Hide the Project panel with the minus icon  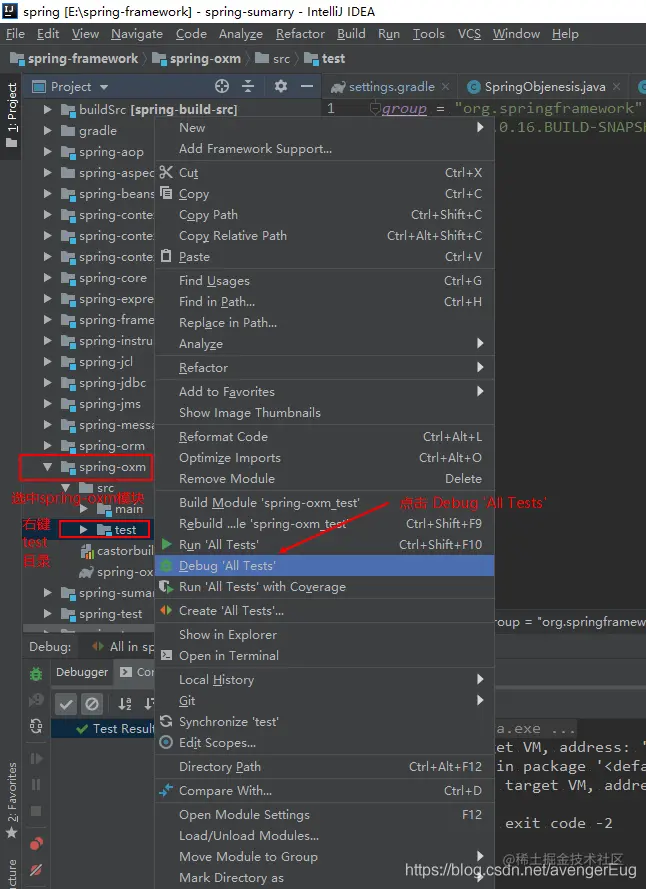point(307,86)
